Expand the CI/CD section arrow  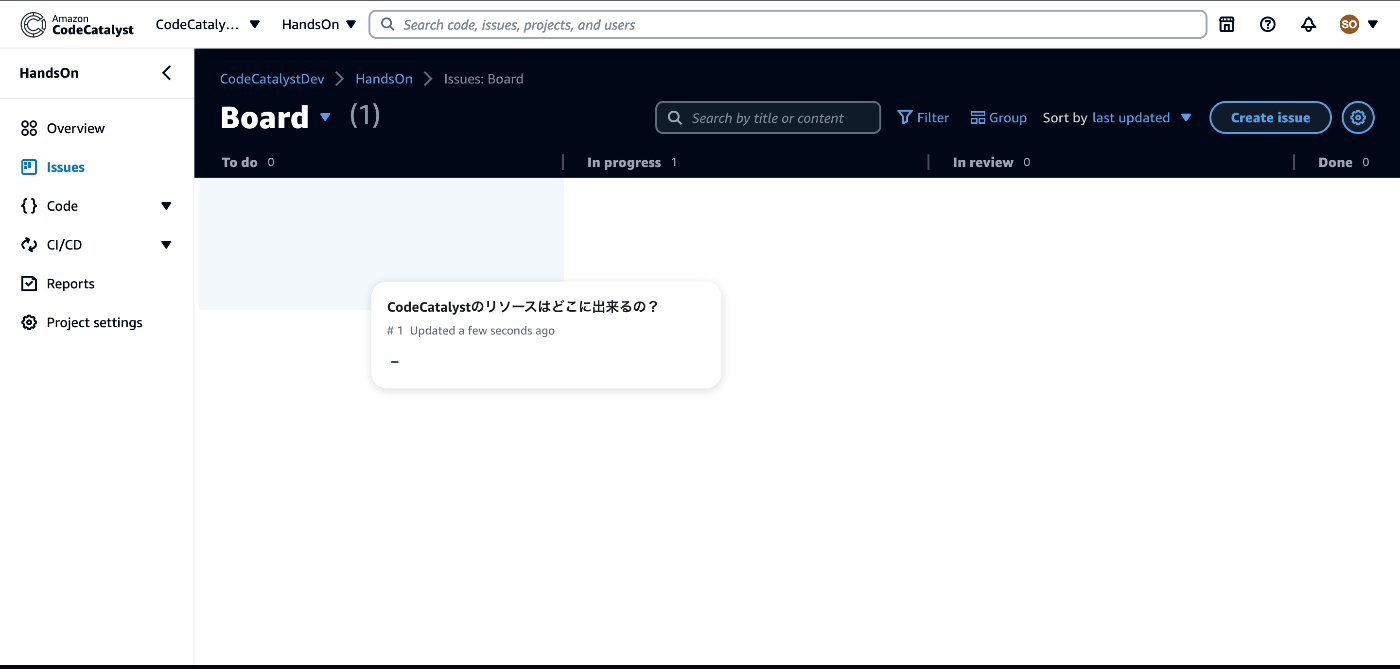tap(166, 245)
